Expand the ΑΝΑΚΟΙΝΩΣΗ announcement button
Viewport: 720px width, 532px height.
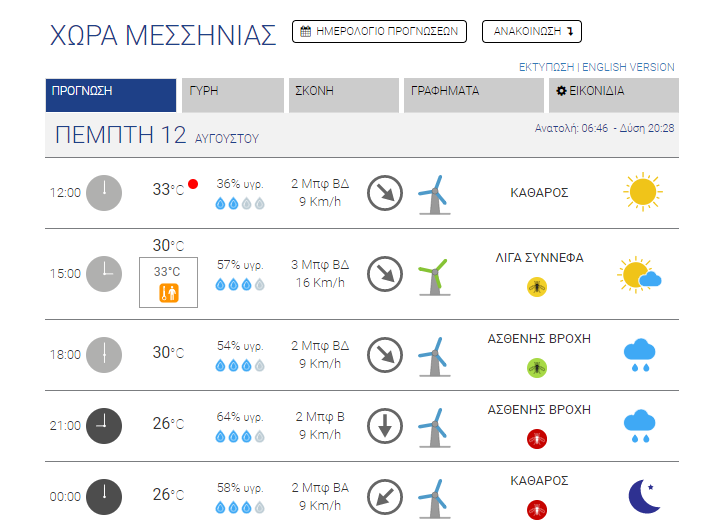(x=532, y=32)
